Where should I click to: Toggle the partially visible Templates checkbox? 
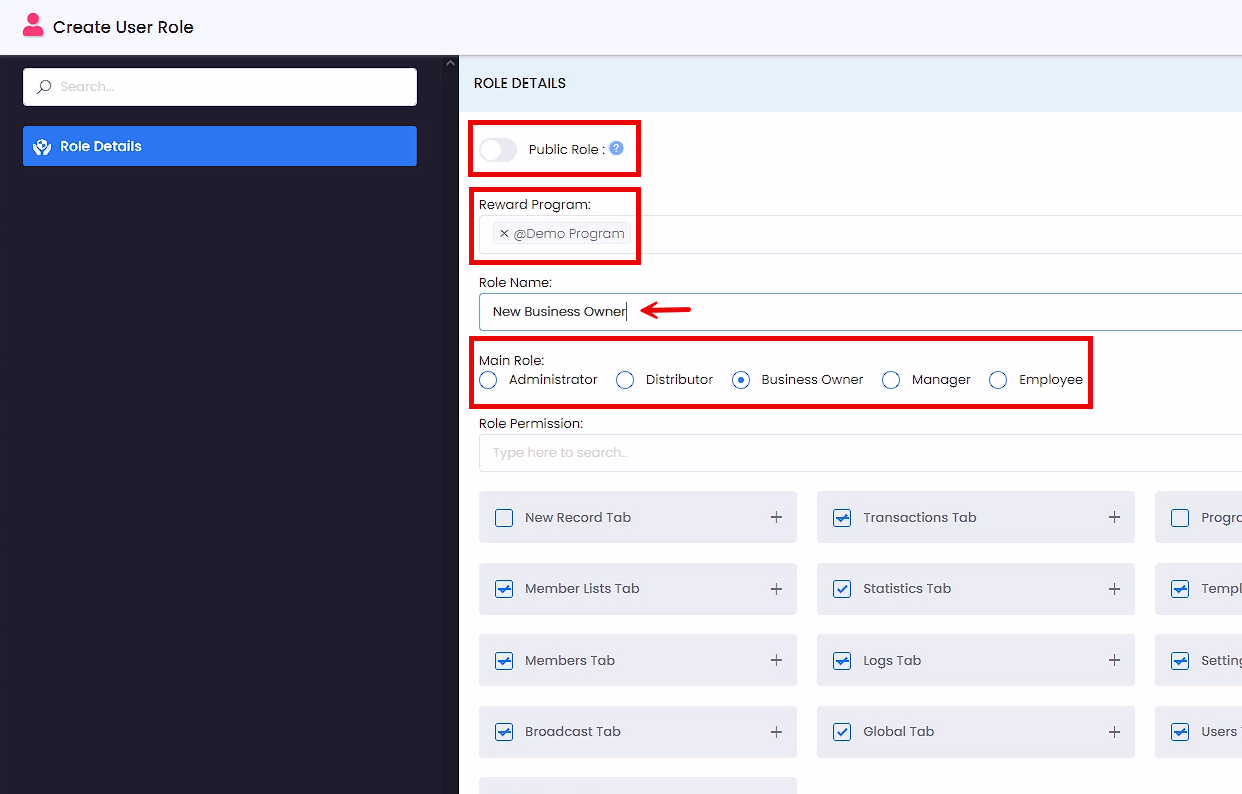[1180, 589]
